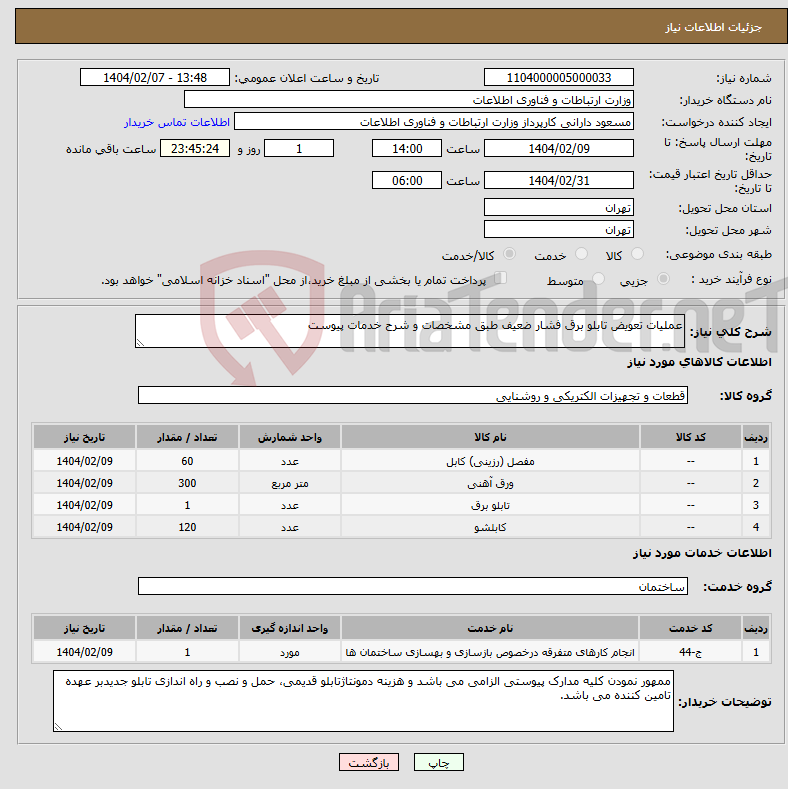Image resolution: width=788 pixels, height=789 pixels.
Task: Click the اطلاعات کالاهای مورد نیاز heading
Action: pyautogui.click(x=699, y=362)
